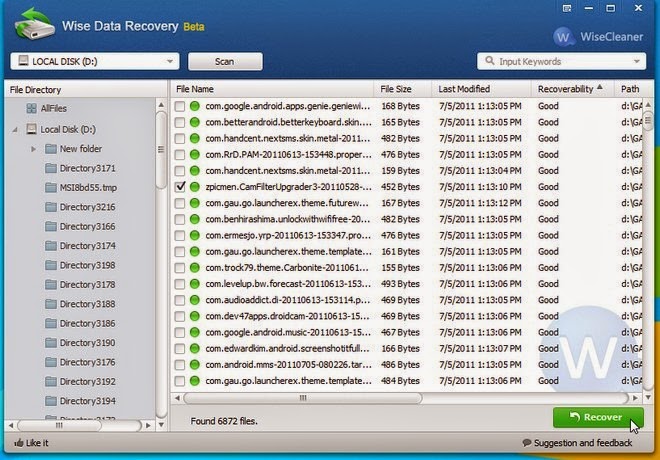Check the com.RrD.PAM-20110613 file checkbox
The height and width of the screenshot is (460, 660).
tap(180, 154)
